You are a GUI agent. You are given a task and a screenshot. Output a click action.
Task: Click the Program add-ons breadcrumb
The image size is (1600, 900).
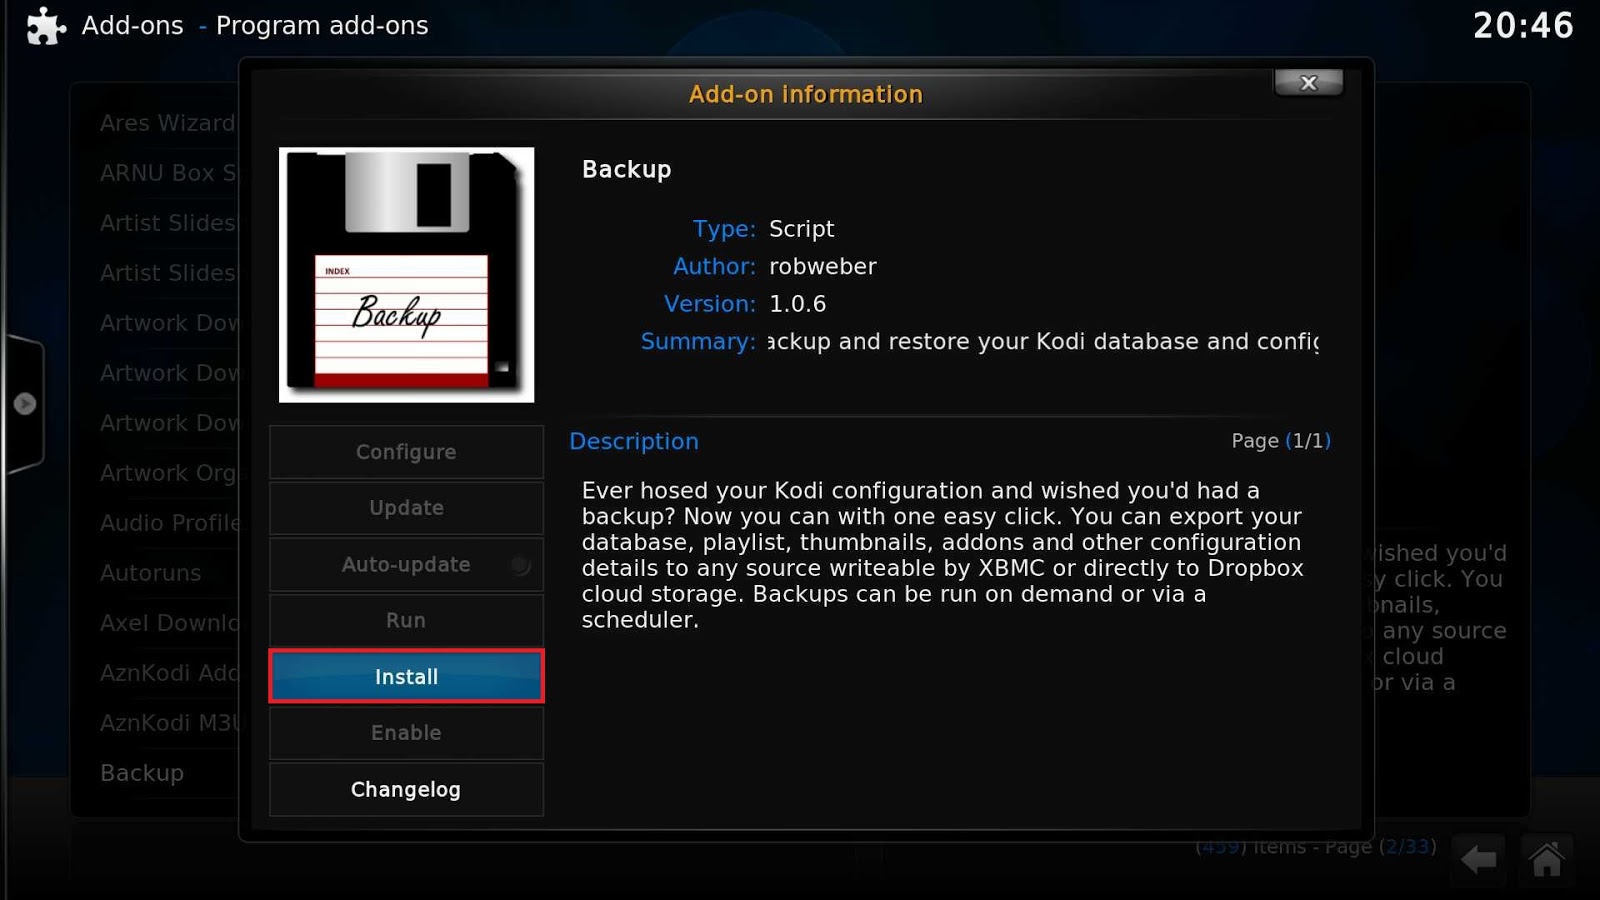(x=322, y=25)
